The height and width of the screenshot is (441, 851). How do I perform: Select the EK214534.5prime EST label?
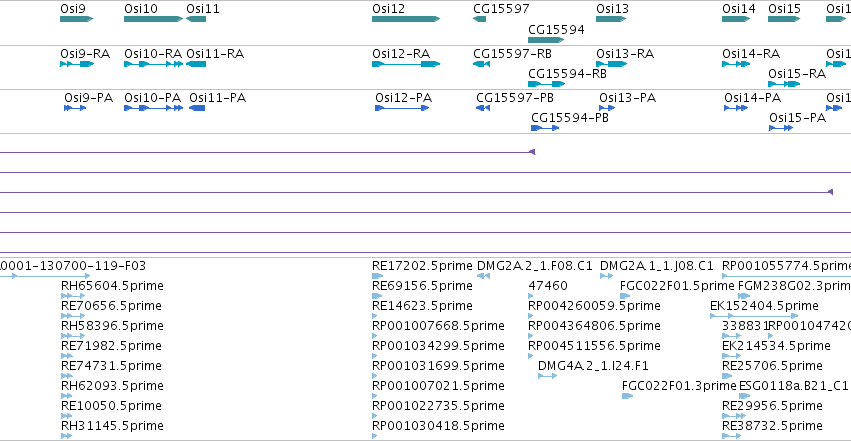(776, 346)
